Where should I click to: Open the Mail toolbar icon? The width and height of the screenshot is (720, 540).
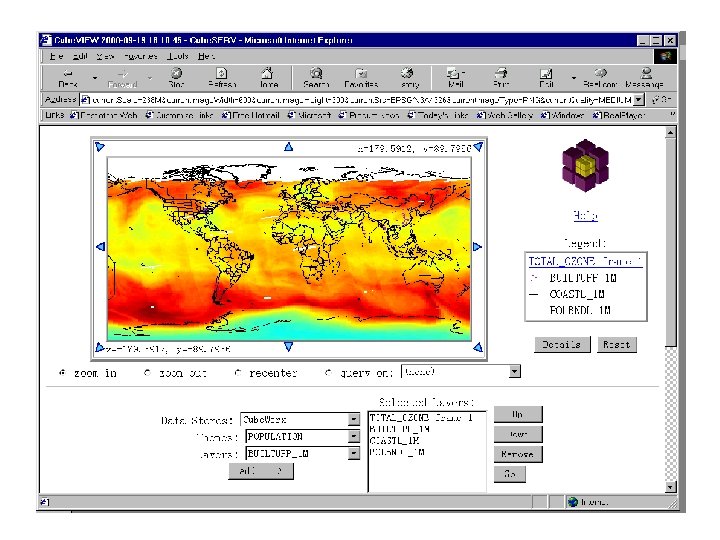click(x=455, y=78)
